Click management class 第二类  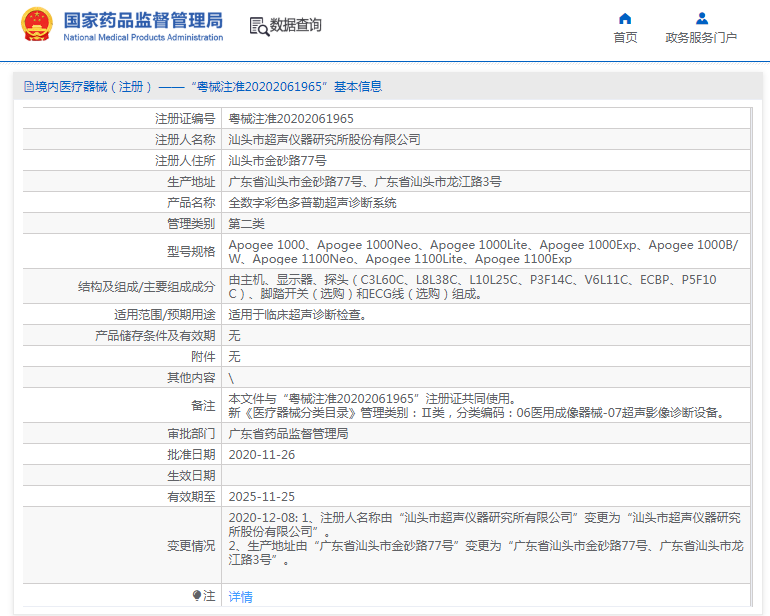tap(247, 224)
